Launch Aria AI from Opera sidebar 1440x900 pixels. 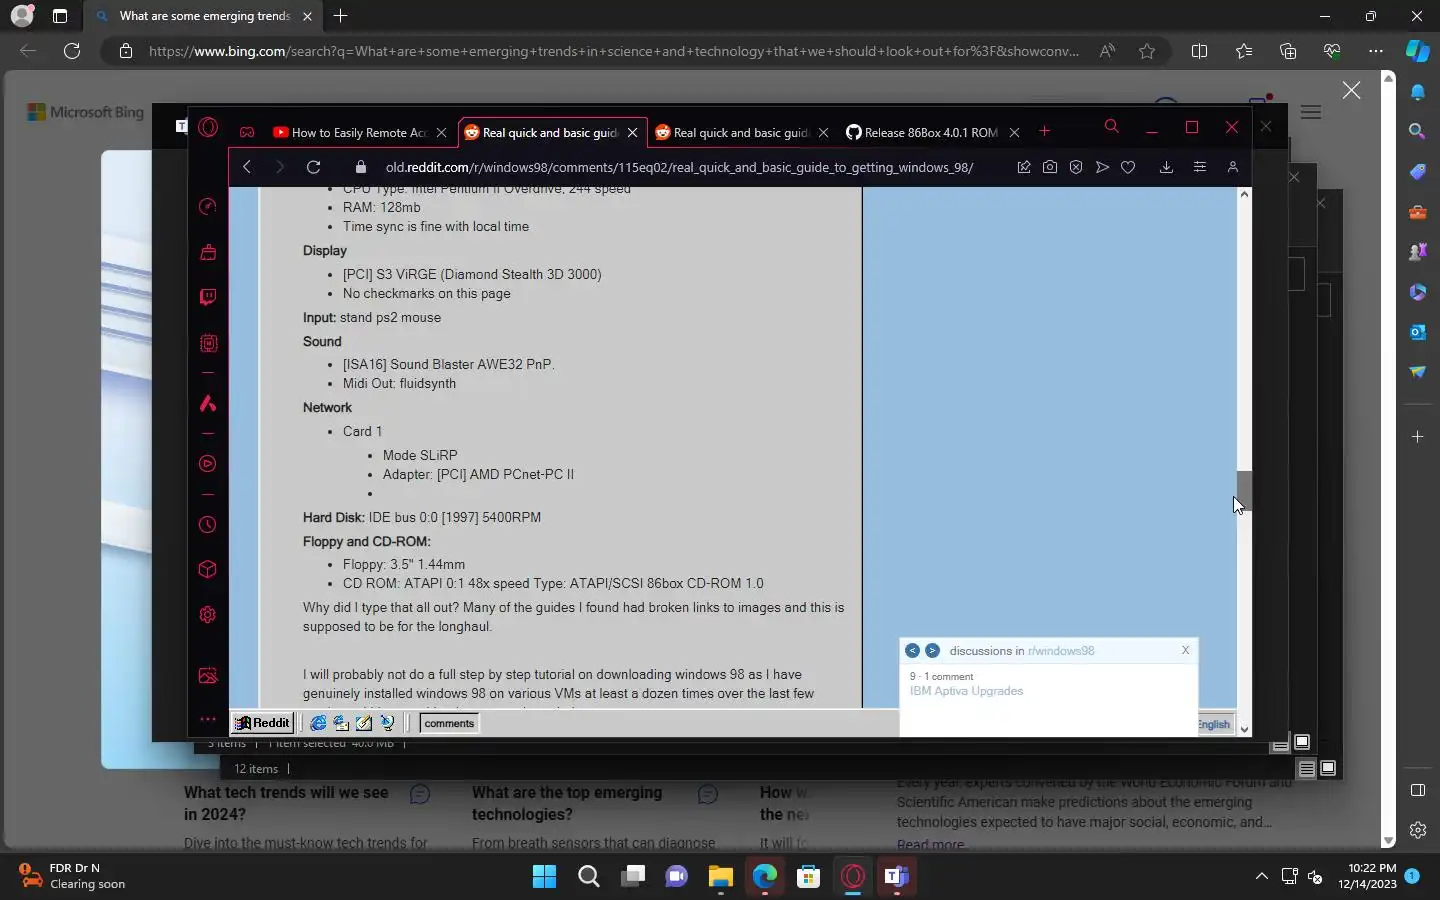pyautogui.click(x=208, y=403)
